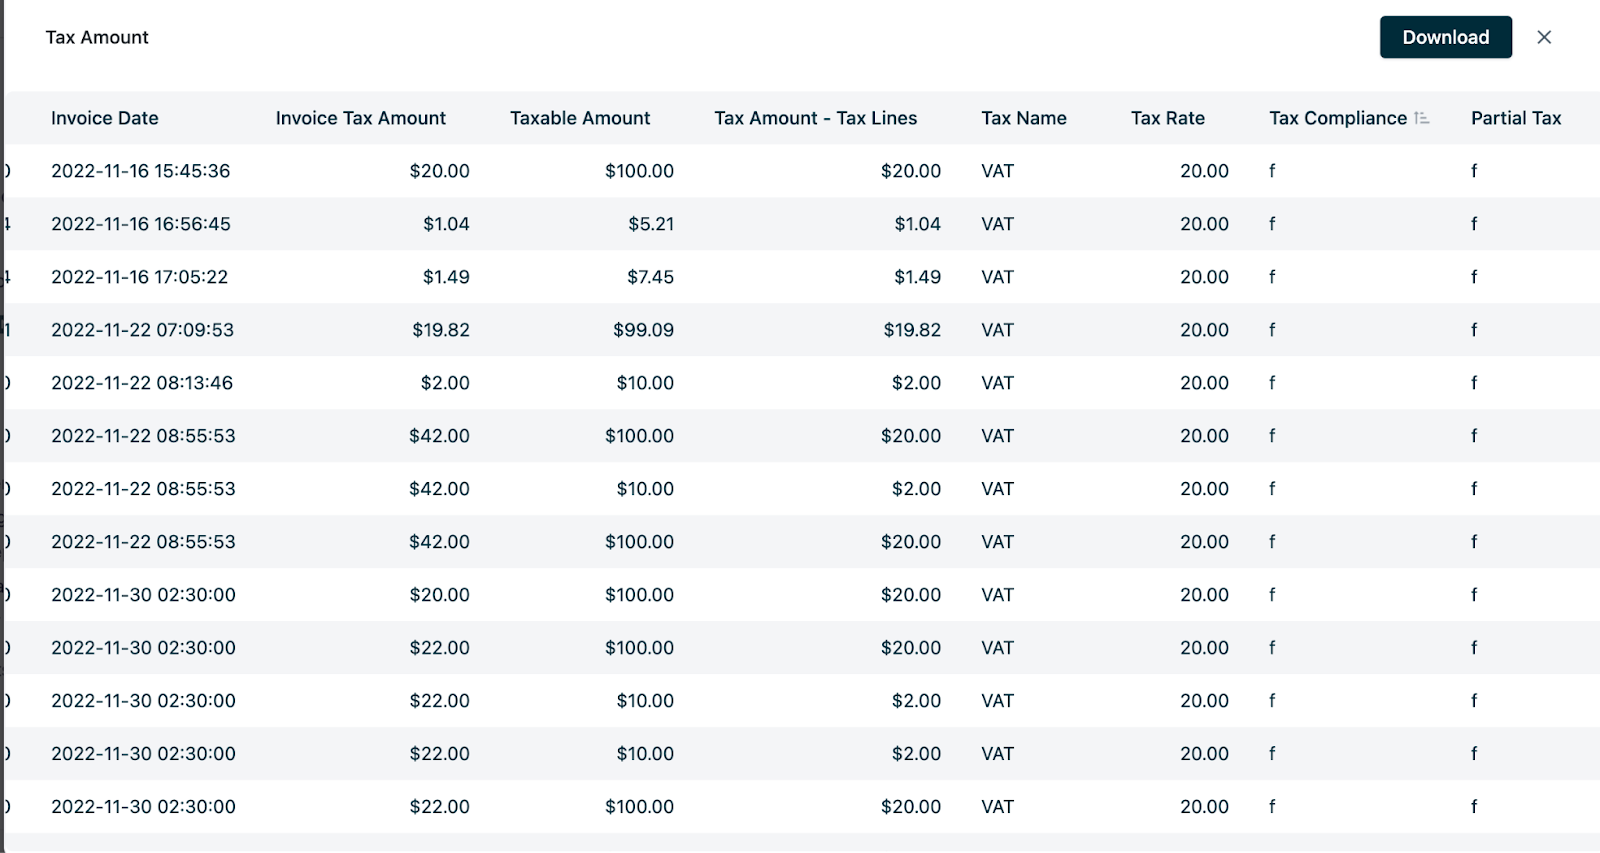The width and height of the screenshot is (1600, 853).
Task: Click the sort icon beside Tax Compliance
Action: (1421, 118)
